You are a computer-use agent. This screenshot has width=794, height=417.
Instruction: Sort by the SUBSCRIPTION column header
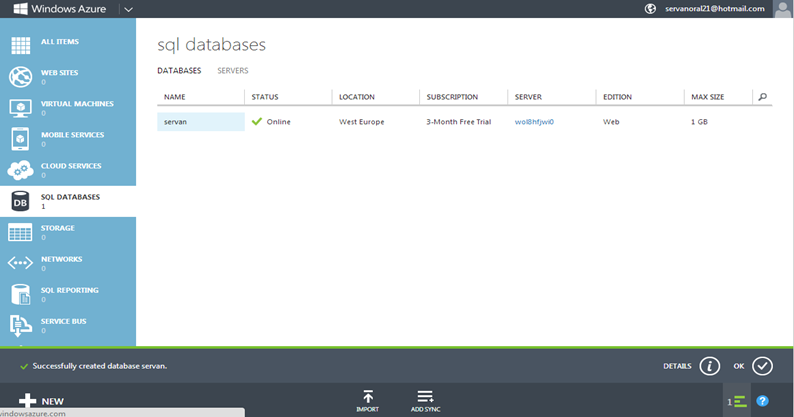pos(452,97)
